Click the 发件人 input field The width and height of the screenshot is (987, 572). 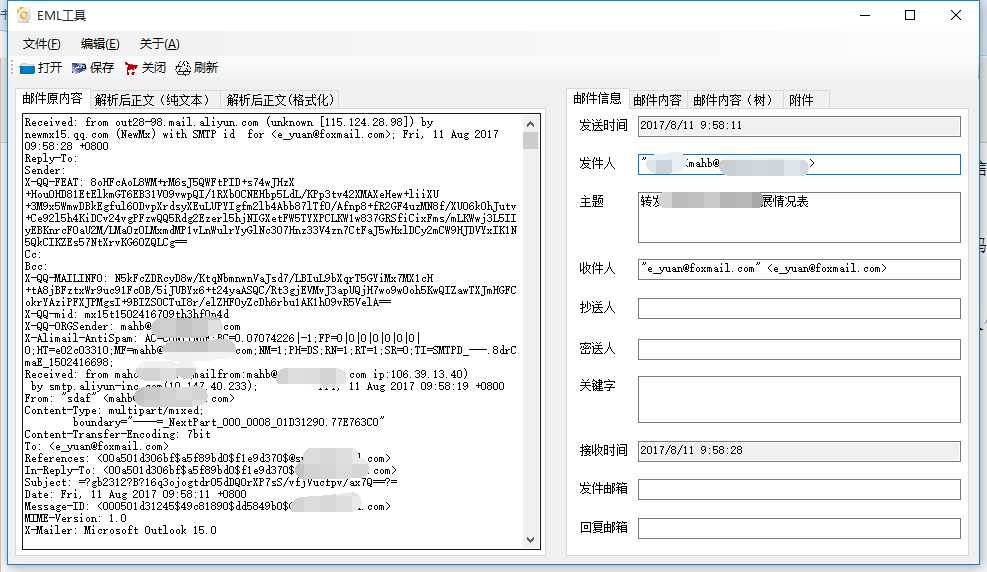pos(799,164)
